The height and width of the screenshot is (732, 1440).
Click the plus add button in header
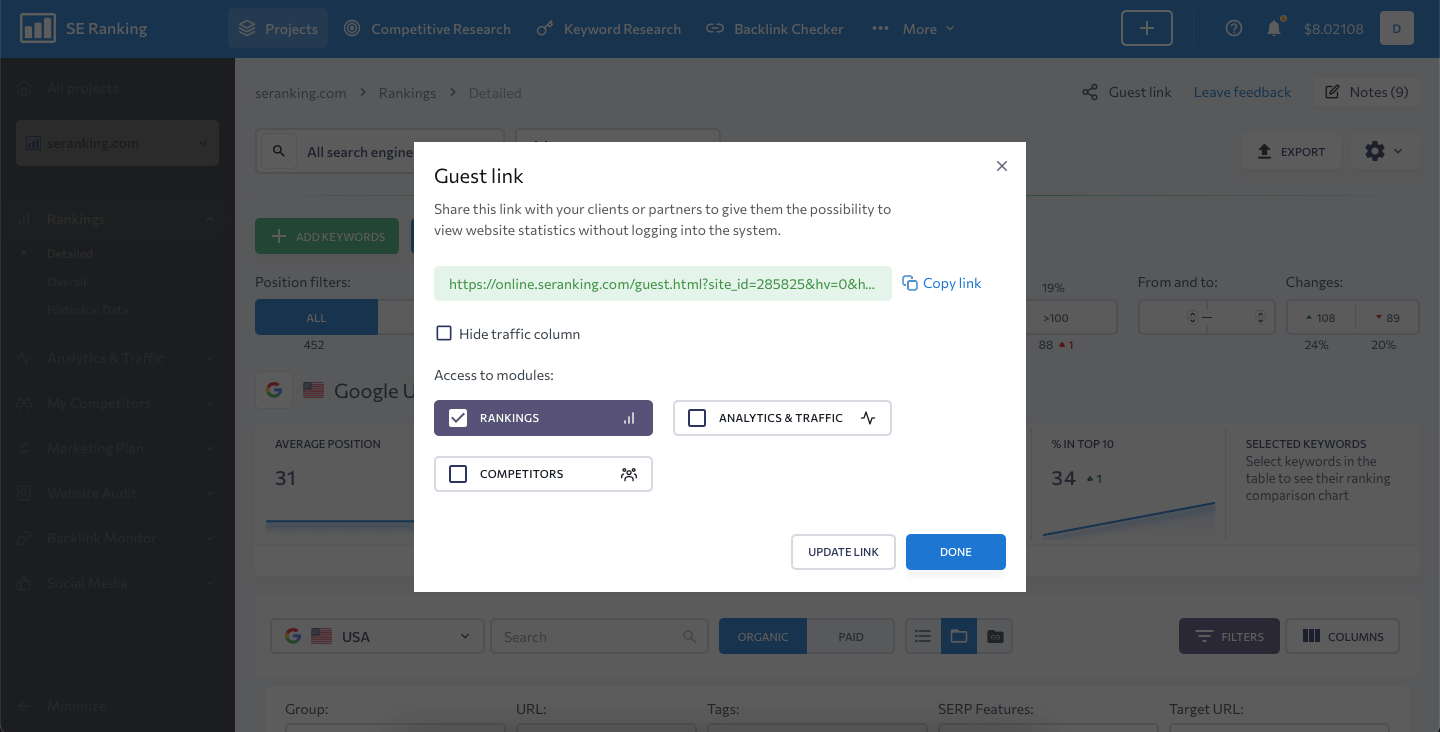tap(1147, 29)
